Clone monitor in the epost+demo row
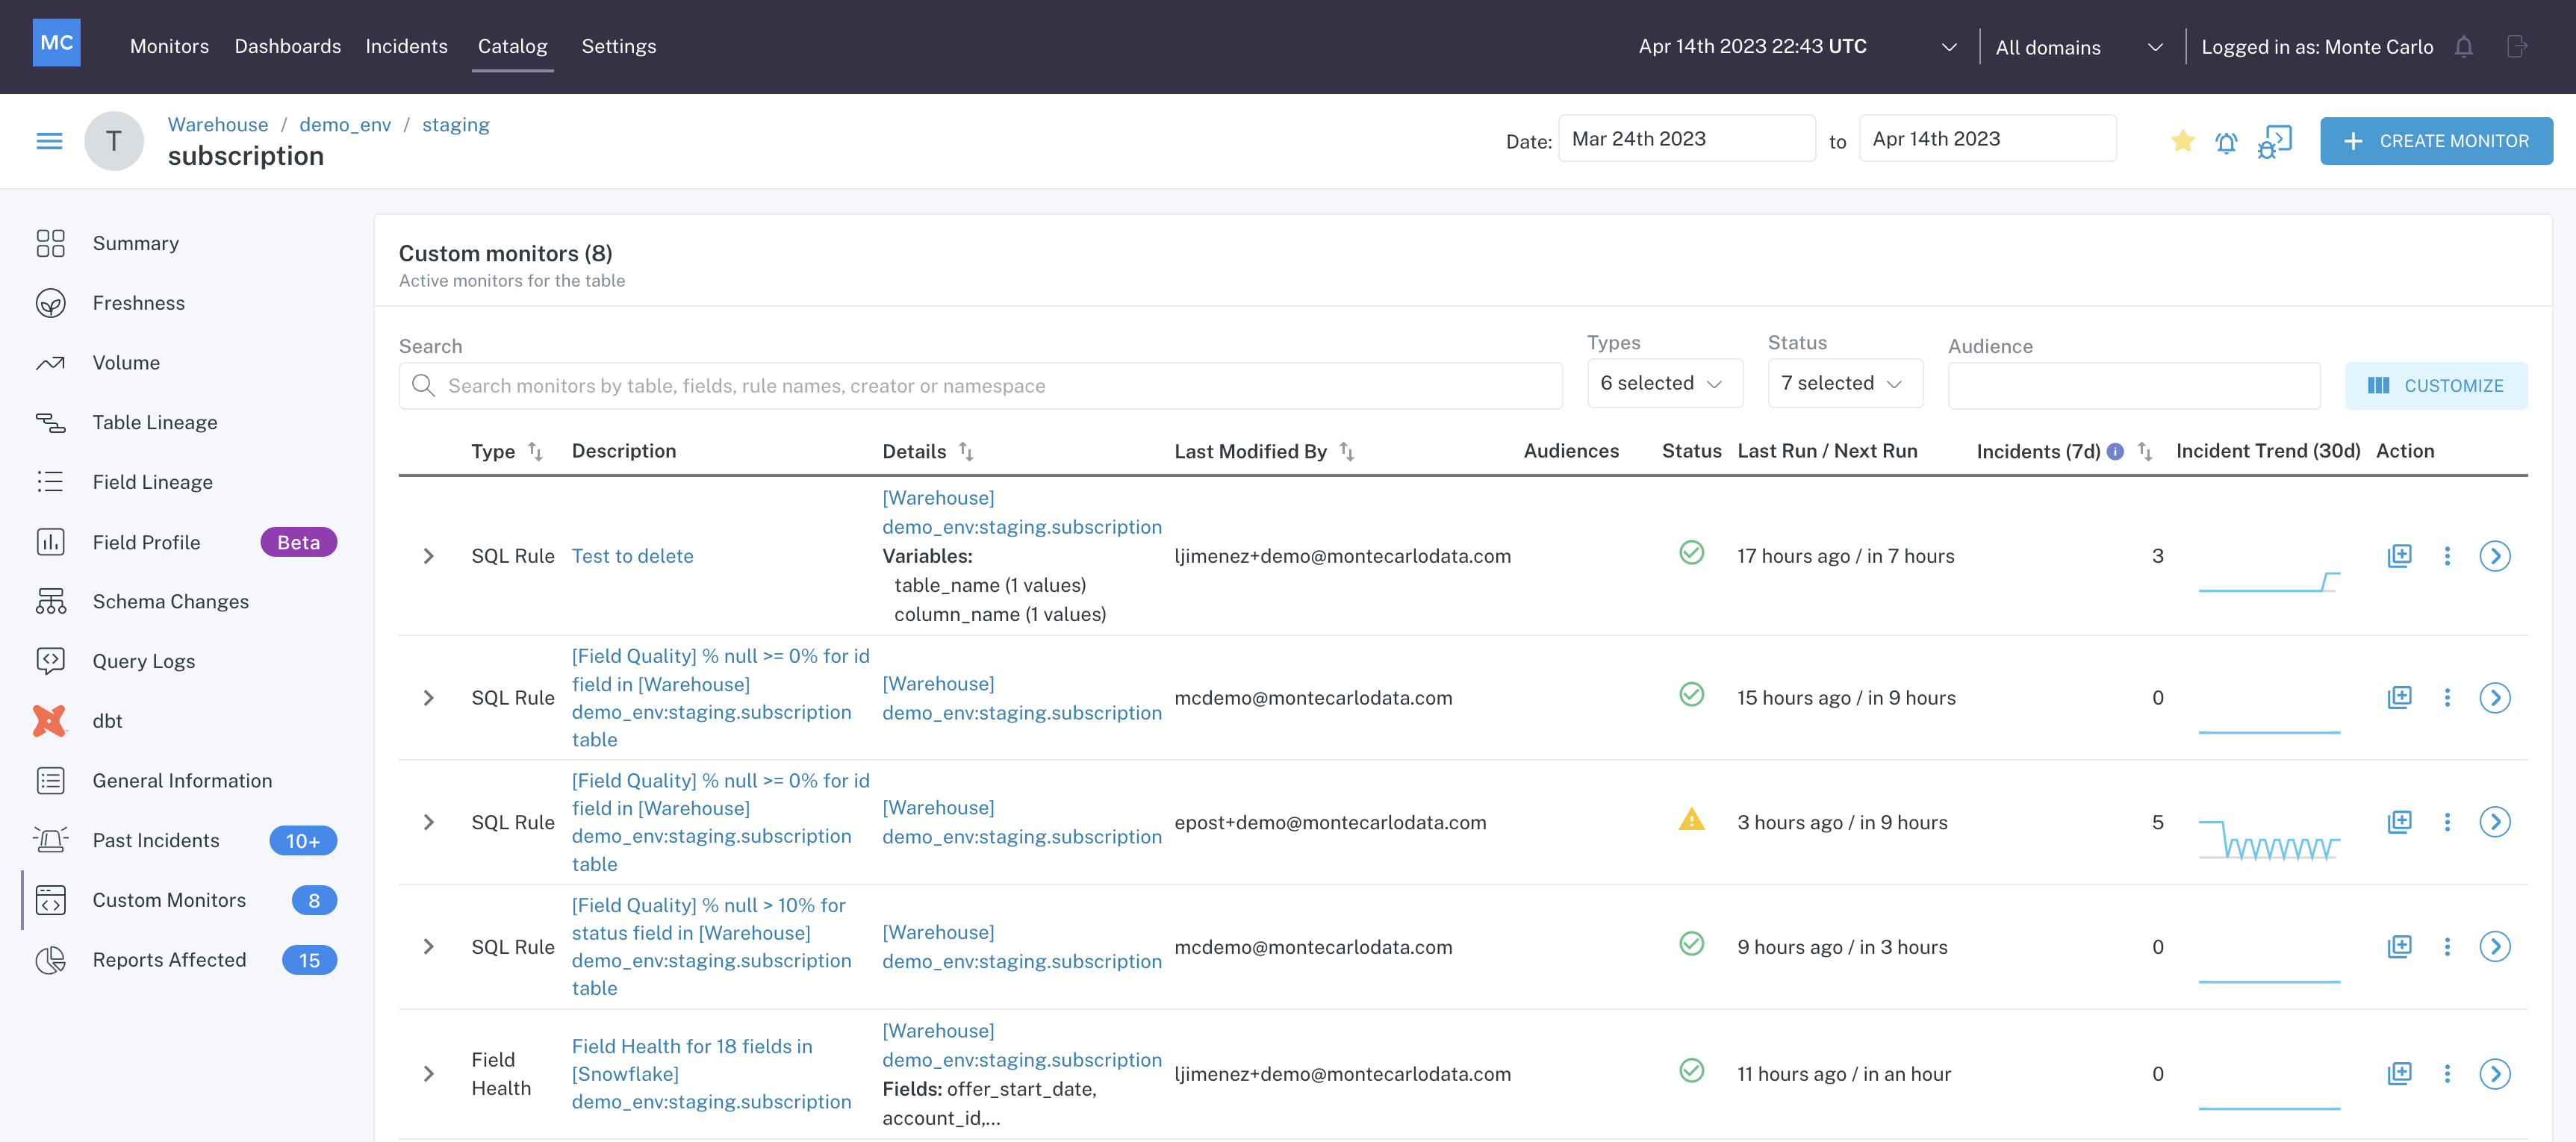The image size is (2576, 1142). (2399, 822)
